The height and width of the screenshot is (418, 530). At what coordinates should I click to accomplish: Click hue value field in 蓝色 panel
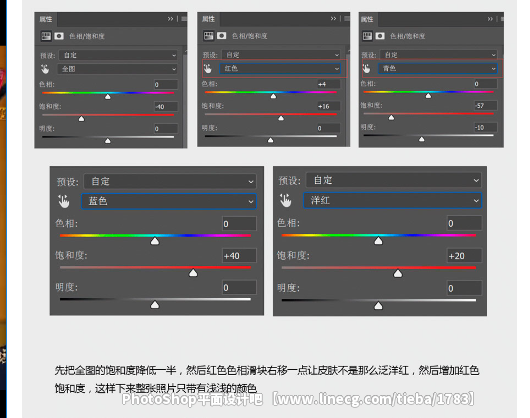tap(239, 224)
